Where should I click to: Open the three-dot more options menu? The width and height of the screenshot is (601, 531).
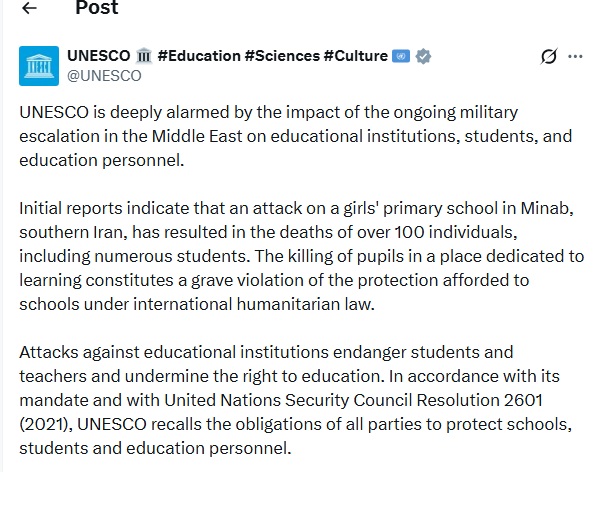[x=575, y=57]
